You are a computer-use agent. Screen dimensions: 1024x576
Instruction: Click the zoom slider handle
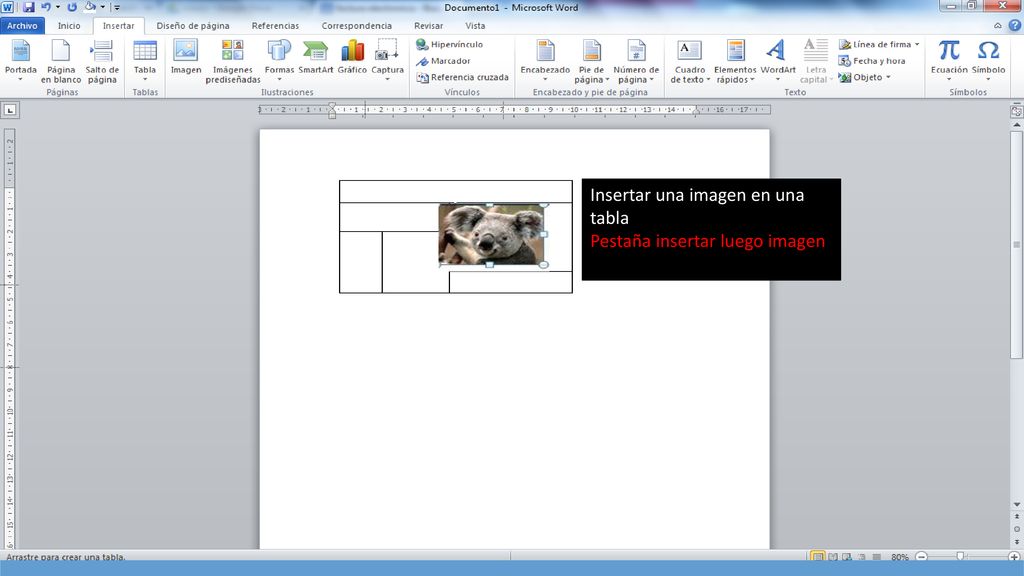pos(960,556)
